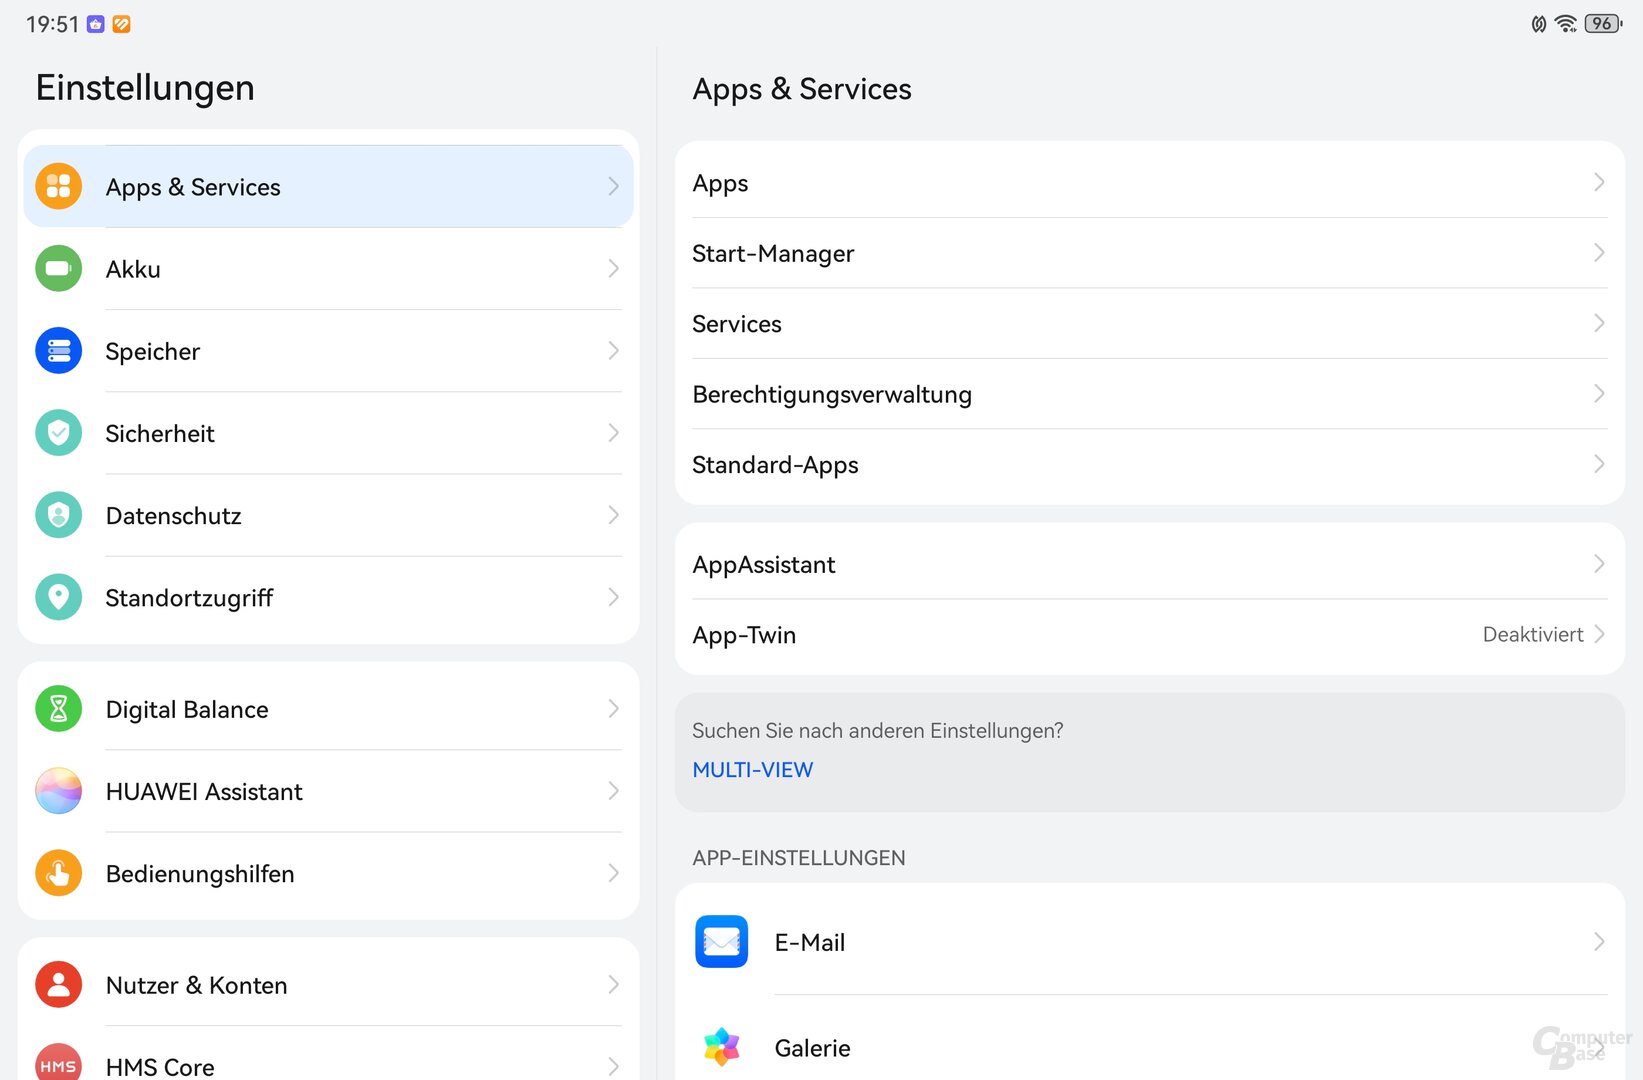1643x1080 pixels.
Task: Expand the Start-Manager row chevron
Action: 1599,252
